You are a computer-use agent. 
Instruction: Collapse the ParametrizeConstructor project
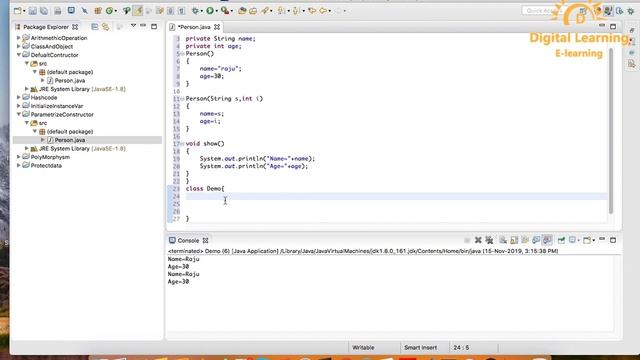pos(18,114)
